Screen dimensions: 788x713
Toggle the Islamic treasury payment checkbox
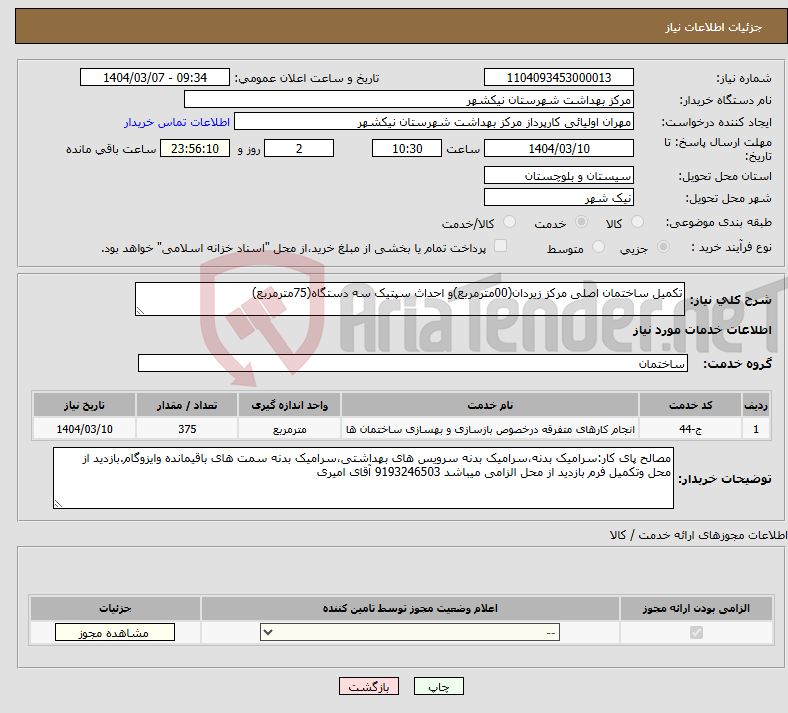tap(501, 246)
